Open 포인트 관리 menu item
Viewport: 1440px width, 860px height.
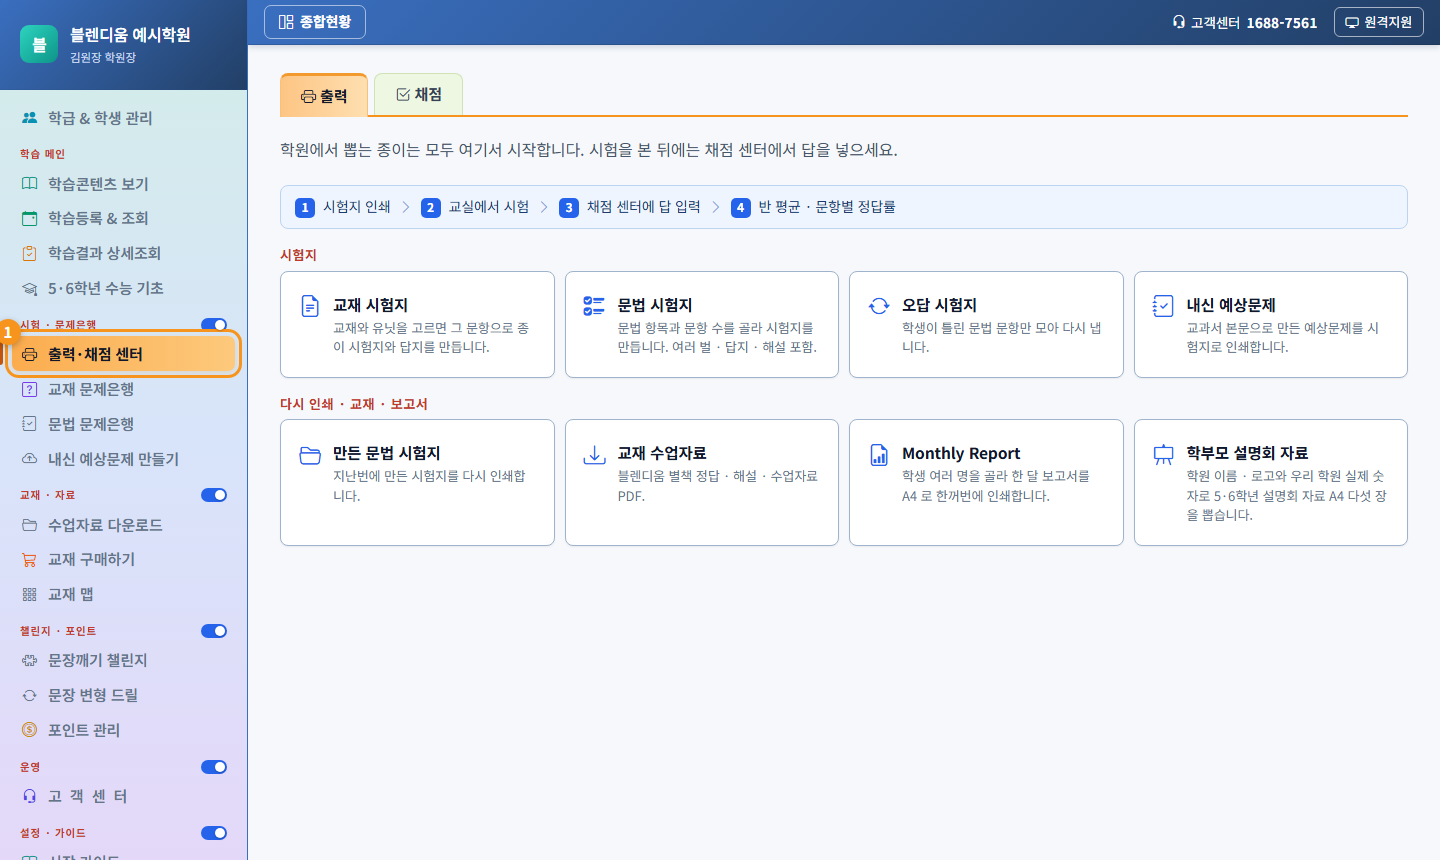tap(124, 730)
